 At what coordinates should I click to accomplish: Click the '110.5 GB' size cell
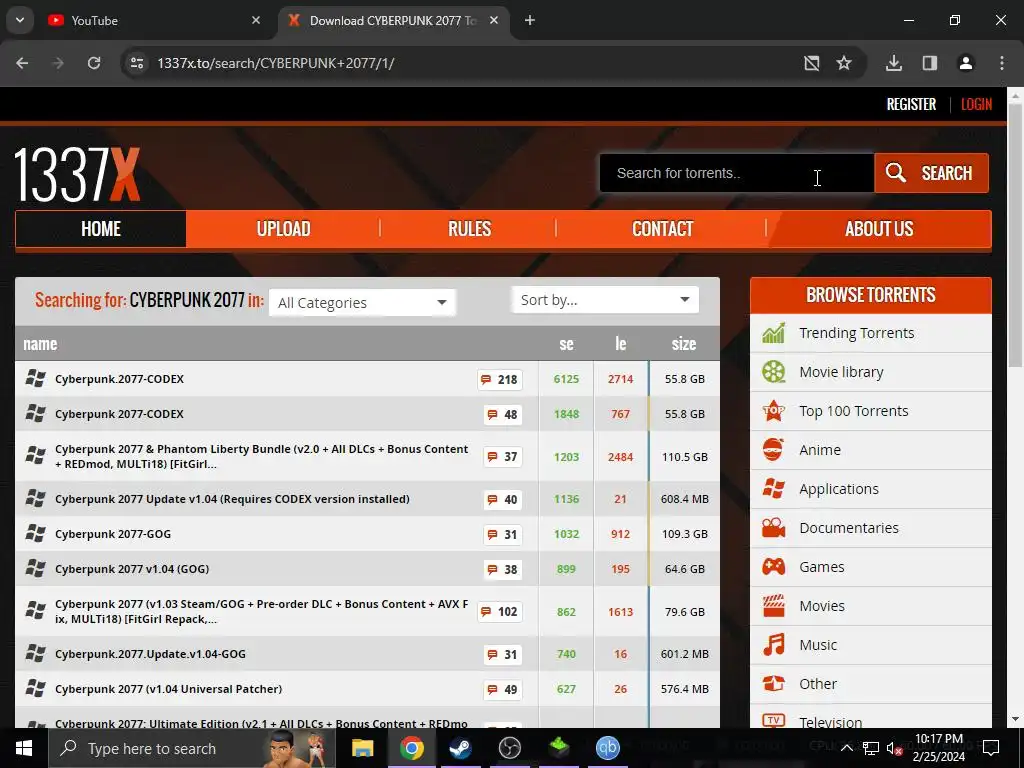684,456
